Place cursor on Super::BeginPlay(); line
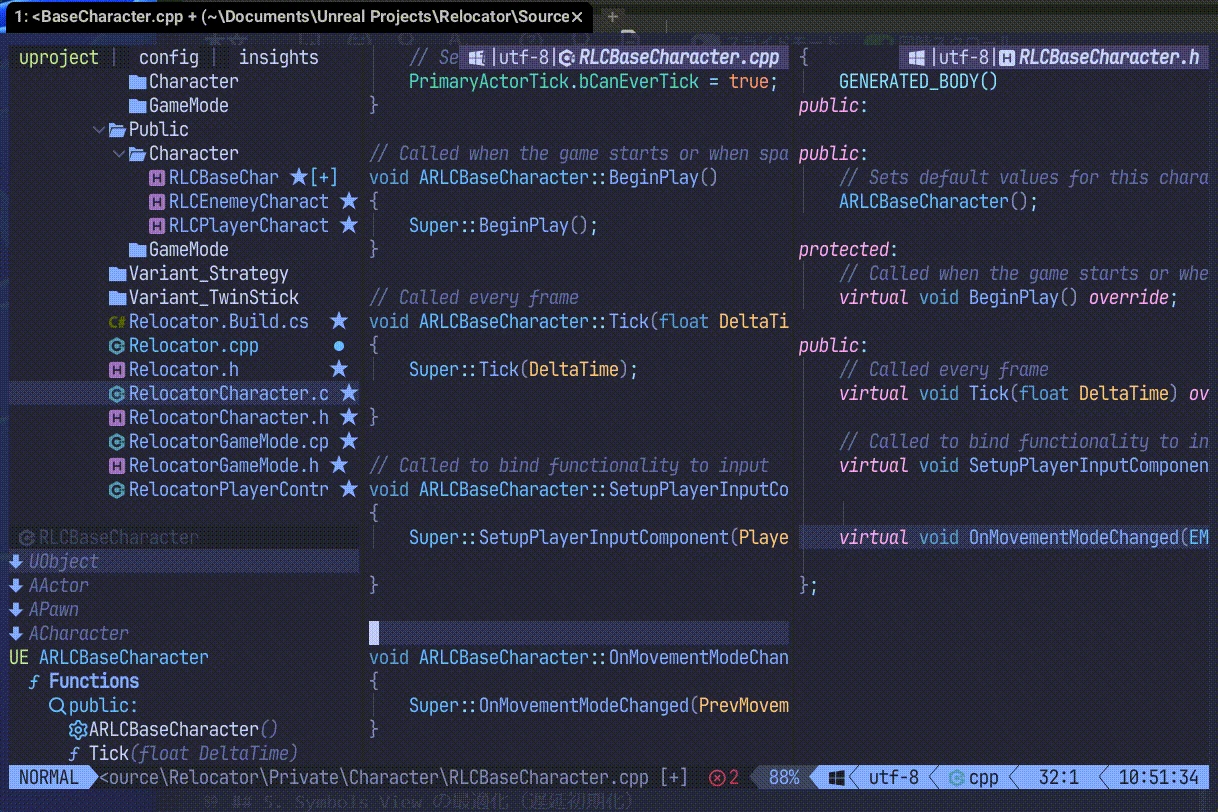This screenshot has height=812, width=1218. [503, 225]
